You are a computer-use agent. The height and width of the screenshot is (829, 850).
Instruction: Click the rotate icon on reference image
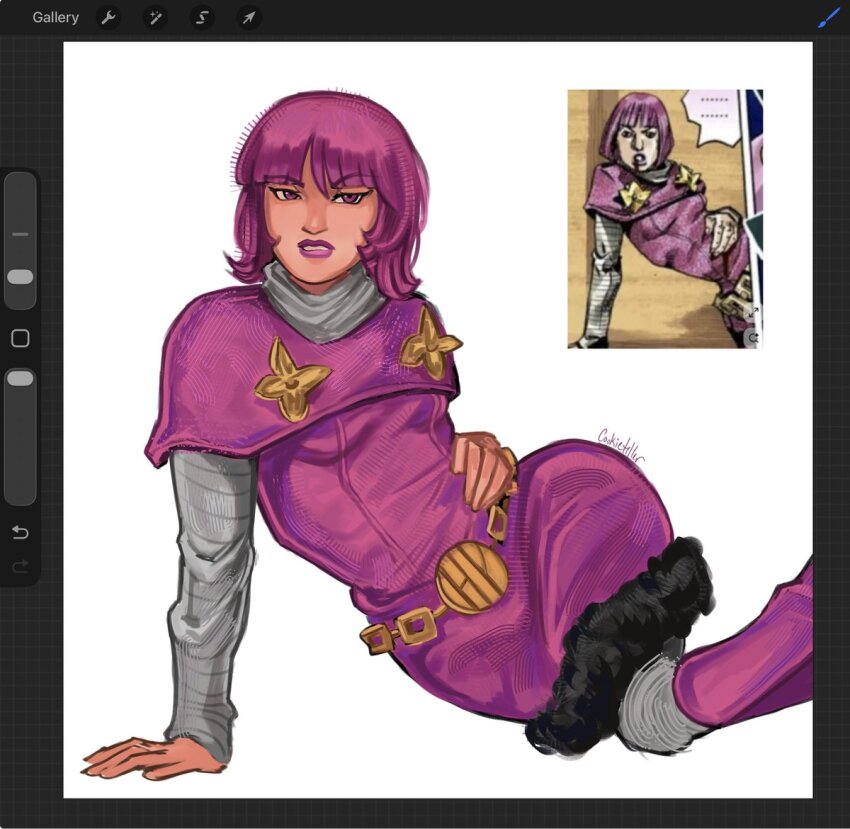[x=754, y=338]
